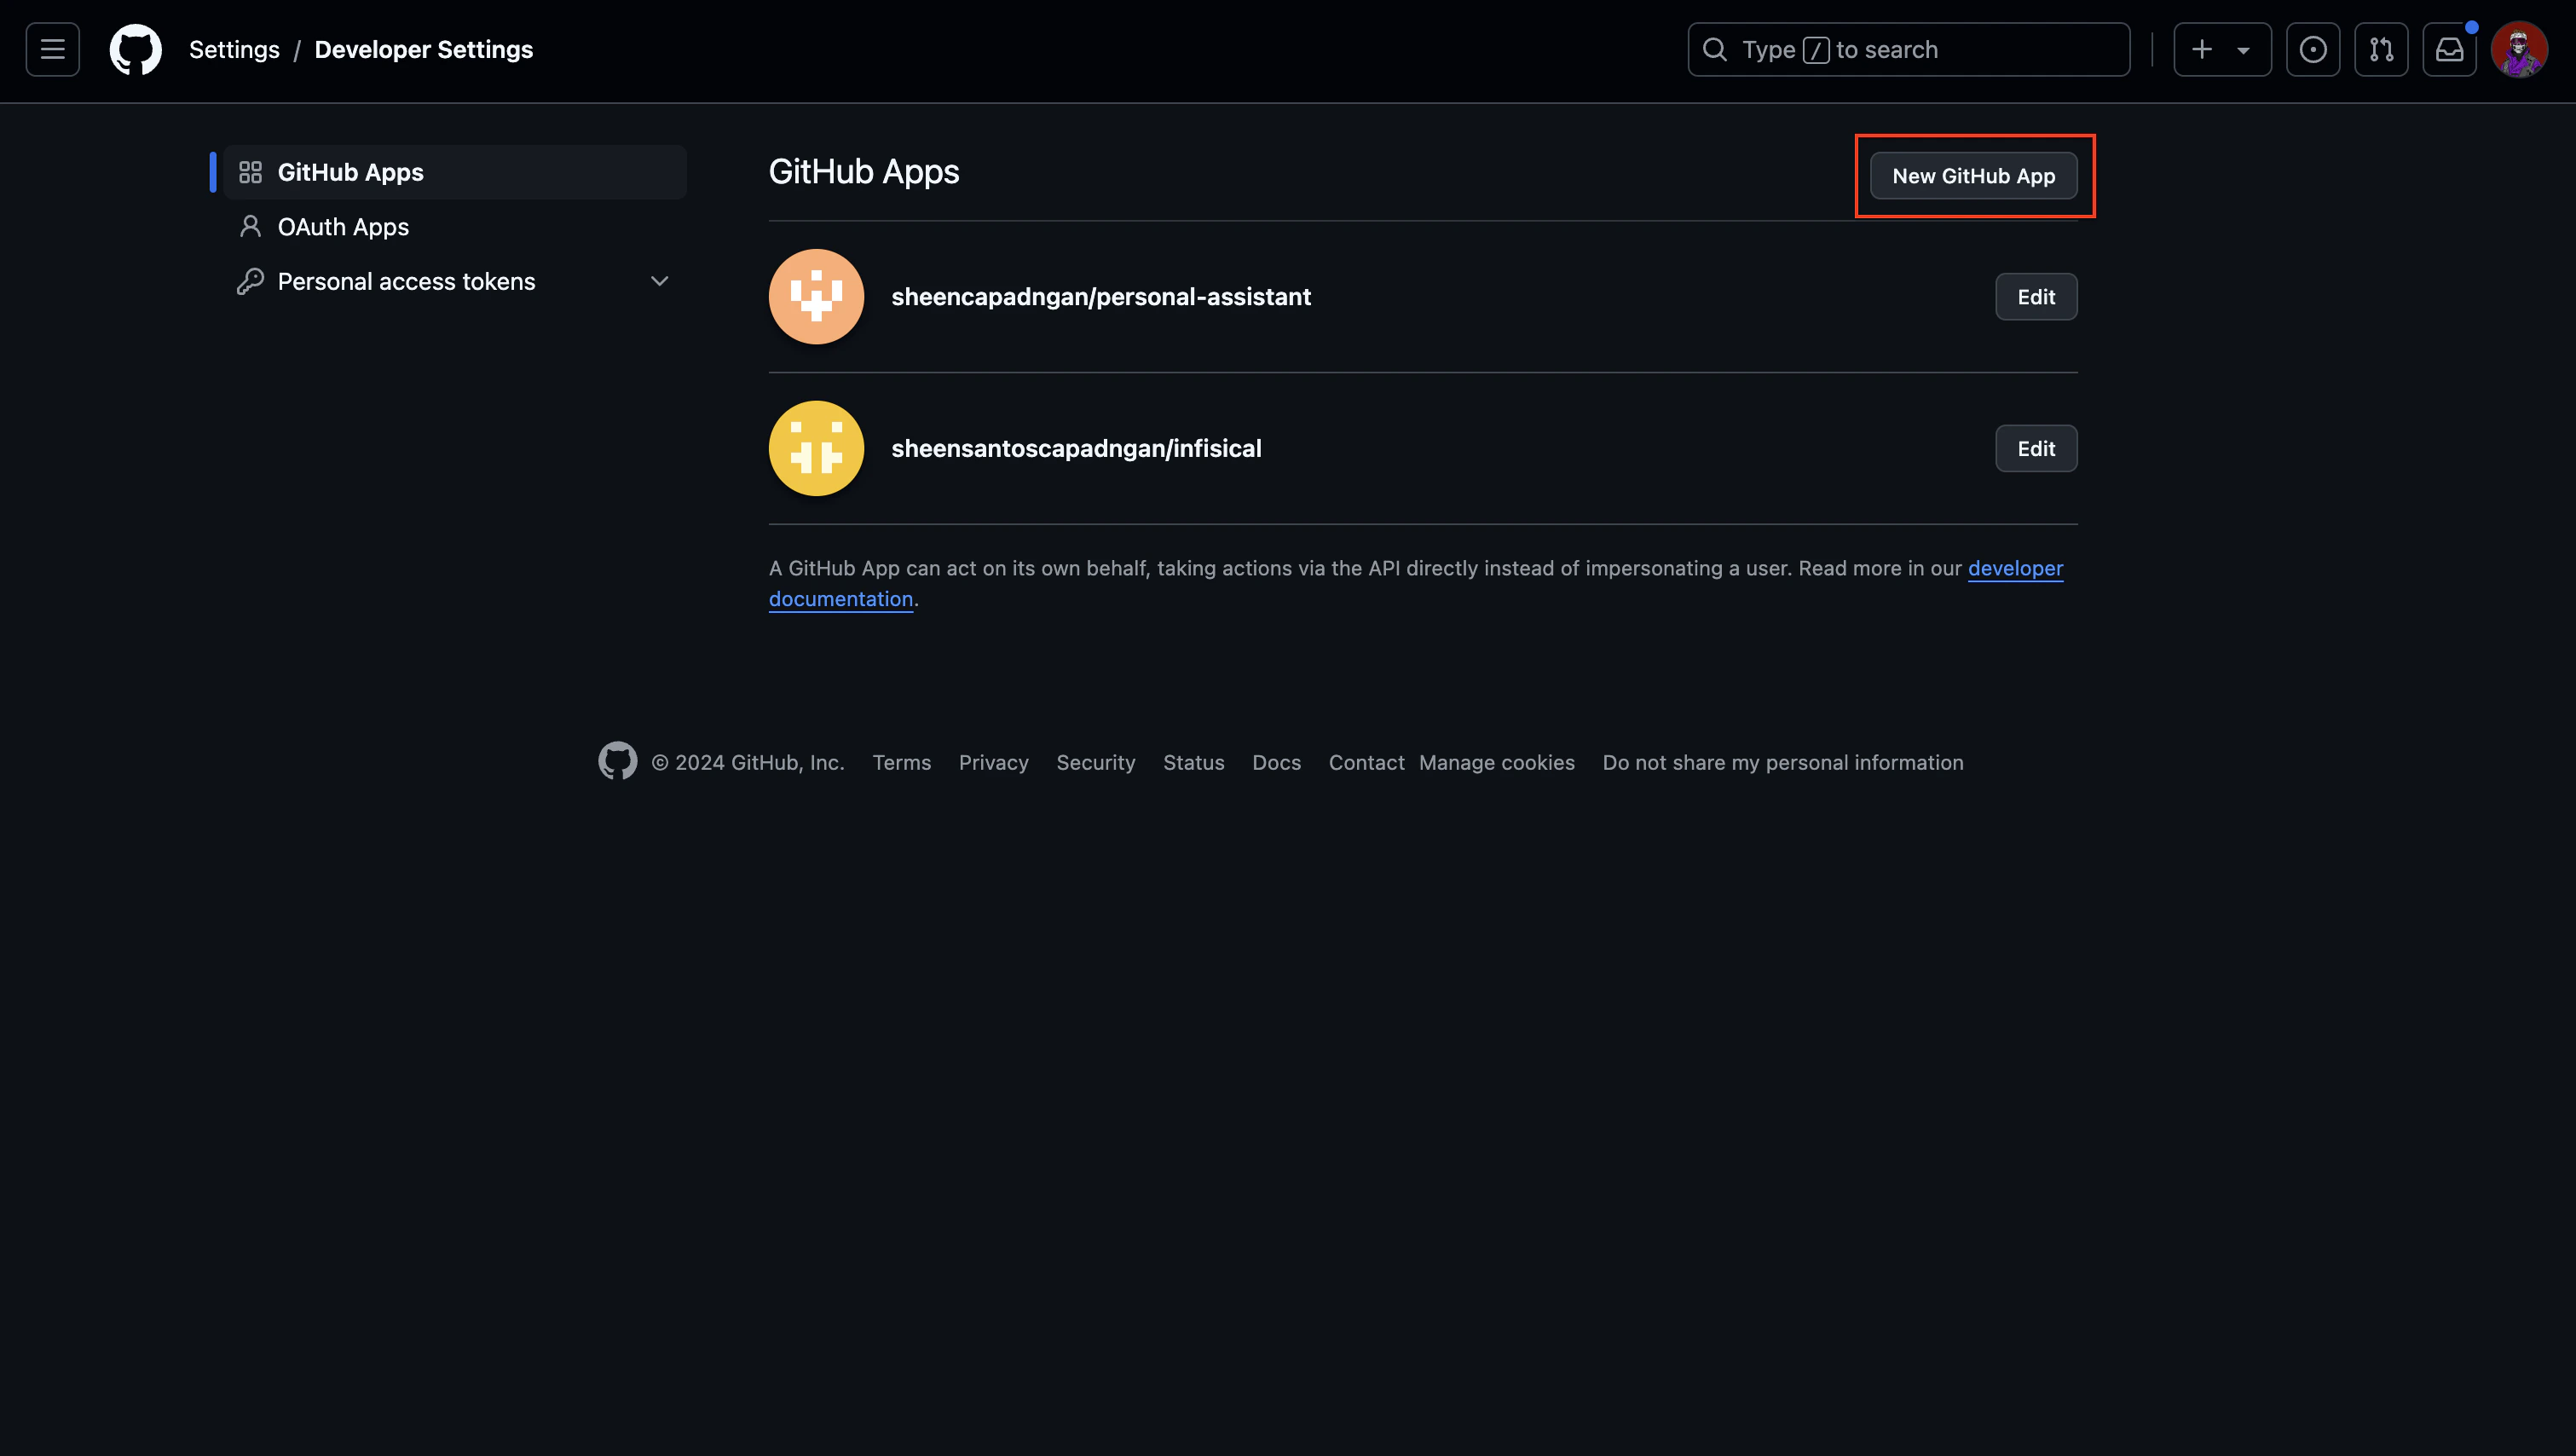Click the New GitHub App button
Screen dimensions: 2576x1456
[1973, 176]
